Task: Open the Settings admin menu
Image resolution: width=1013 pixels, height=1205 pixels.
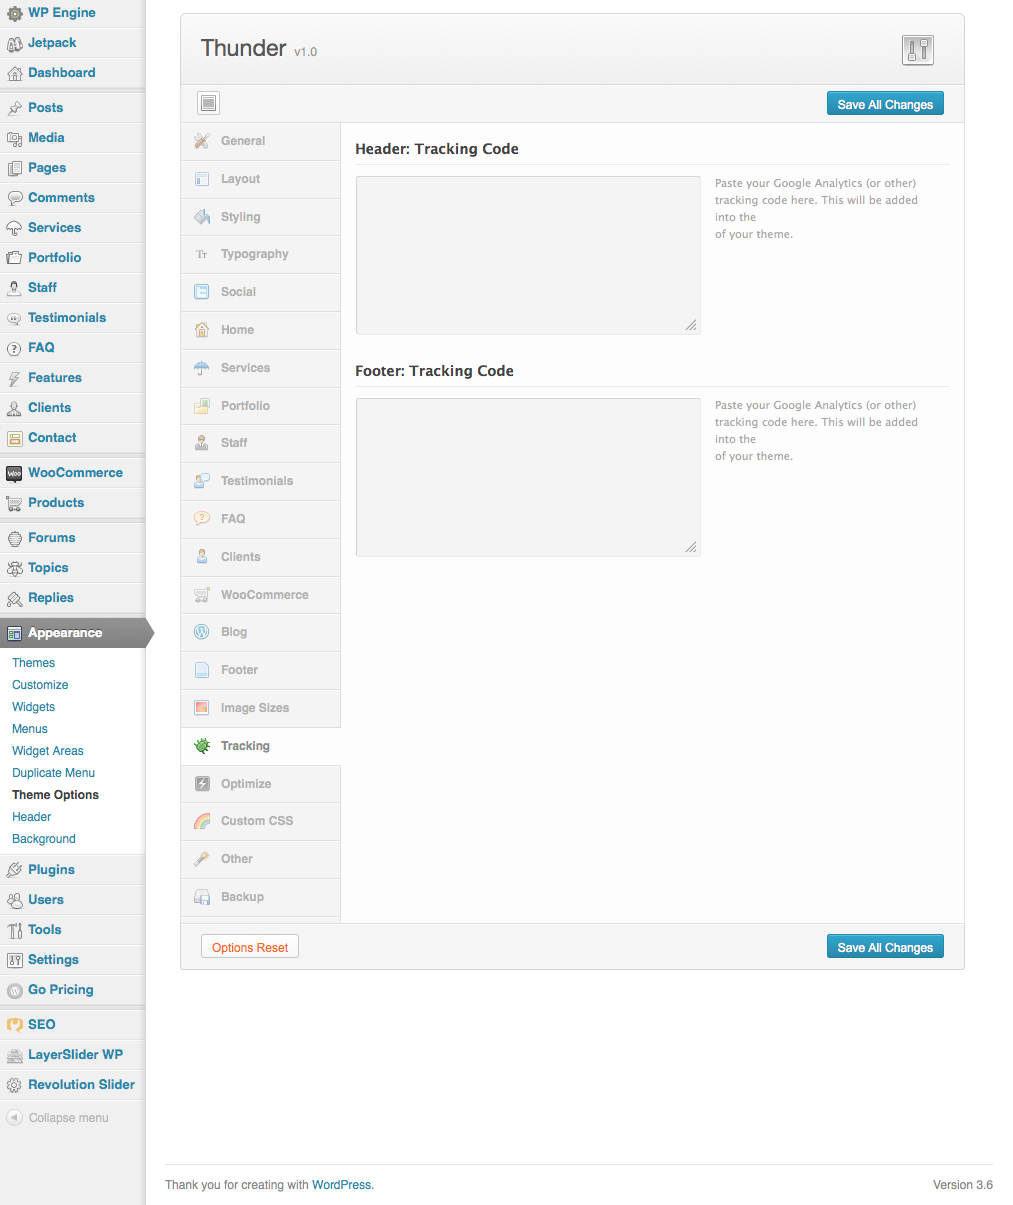Action: [x=72, y=960]
